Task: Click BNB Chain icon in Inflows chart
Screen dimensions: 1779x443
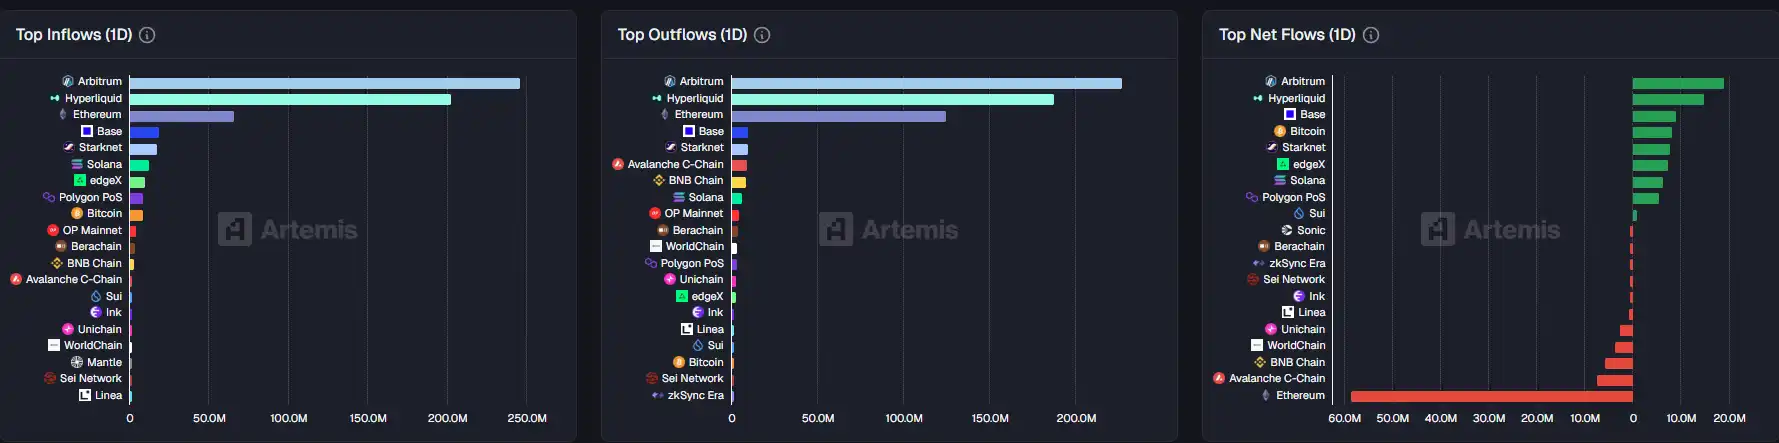Action: pyautogui.click(x=57, y=263)
